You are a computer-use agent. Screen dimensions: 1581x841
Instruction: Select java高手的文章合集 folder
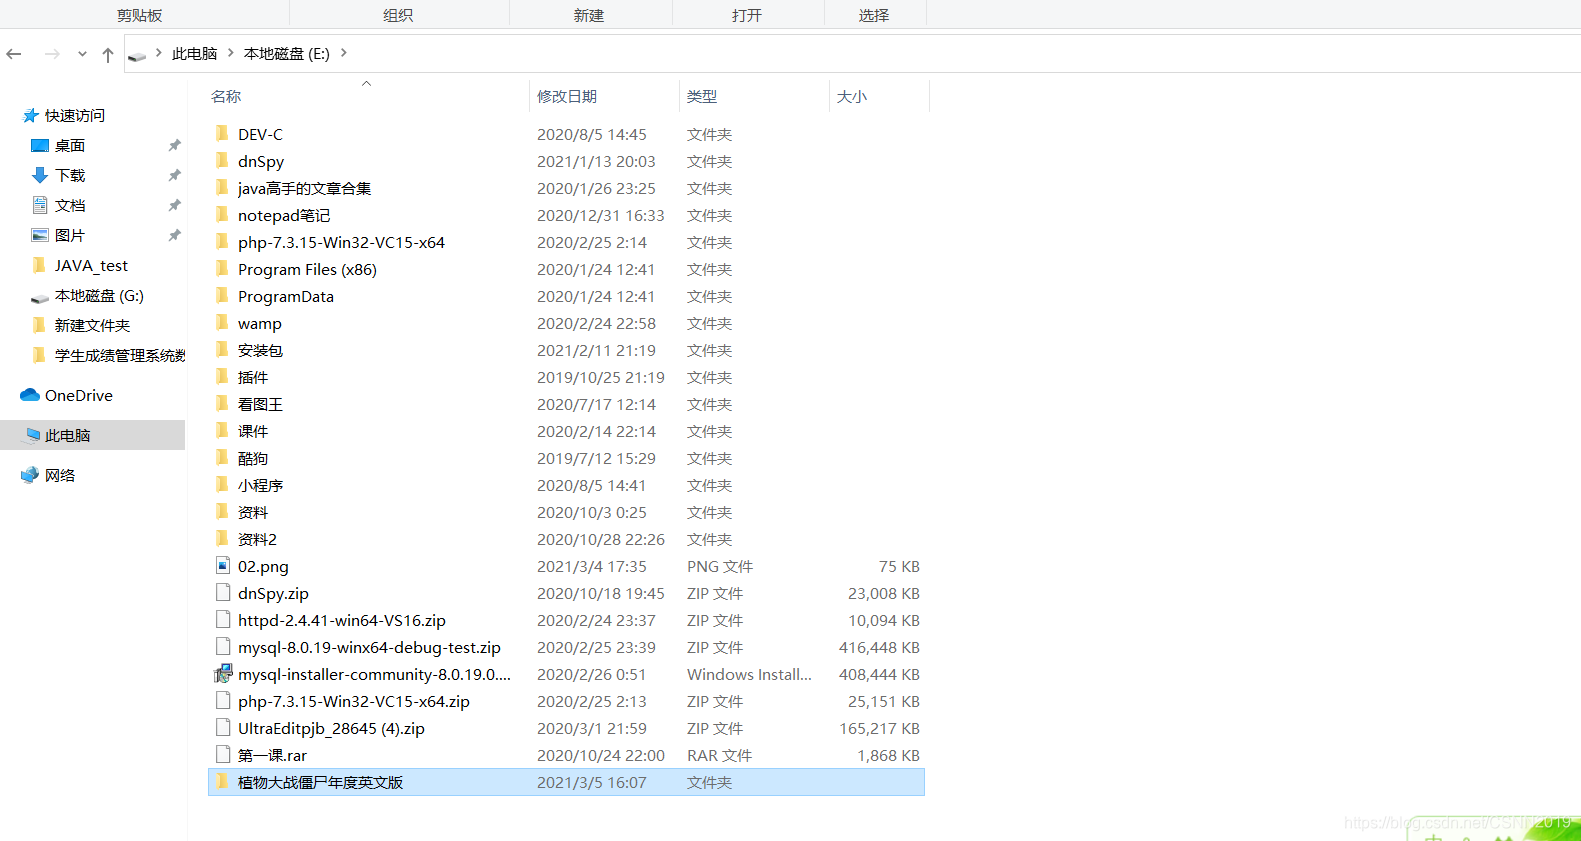tap(304, 189)
